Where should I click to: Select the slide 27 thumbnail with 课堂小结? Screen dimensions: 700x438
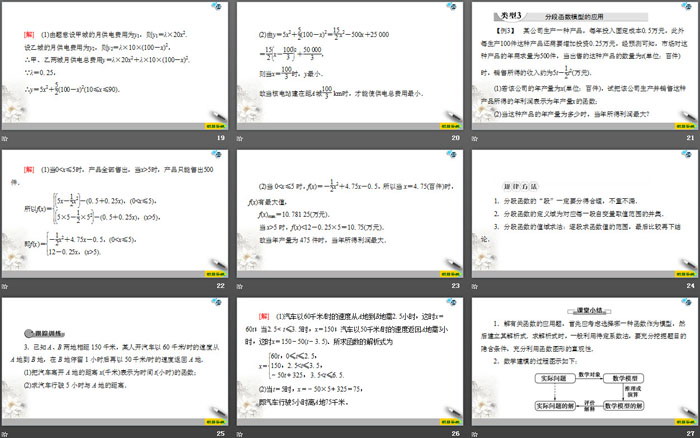(585, 361)
